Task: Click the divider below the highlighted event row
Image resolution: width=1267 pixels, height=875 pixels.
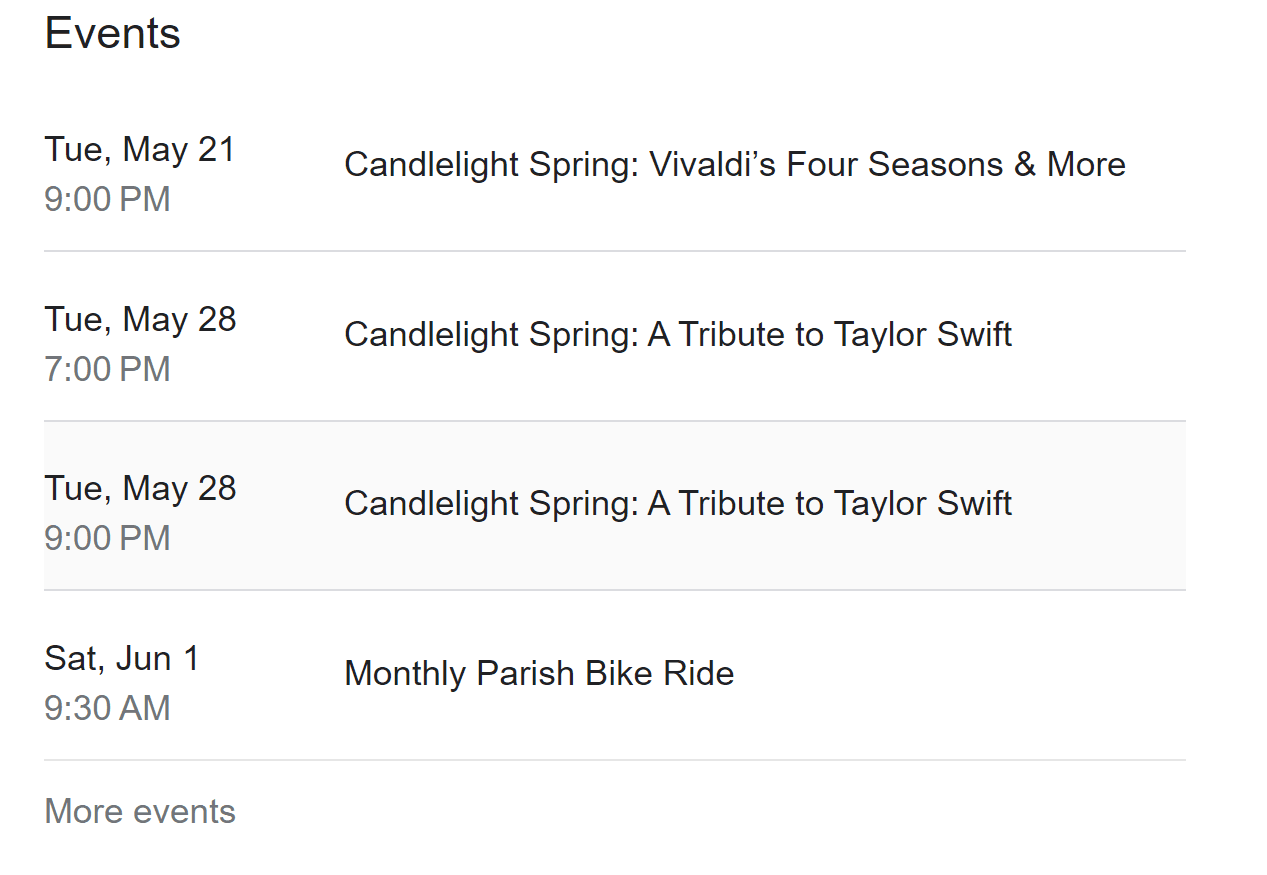Action: [614, 590]
